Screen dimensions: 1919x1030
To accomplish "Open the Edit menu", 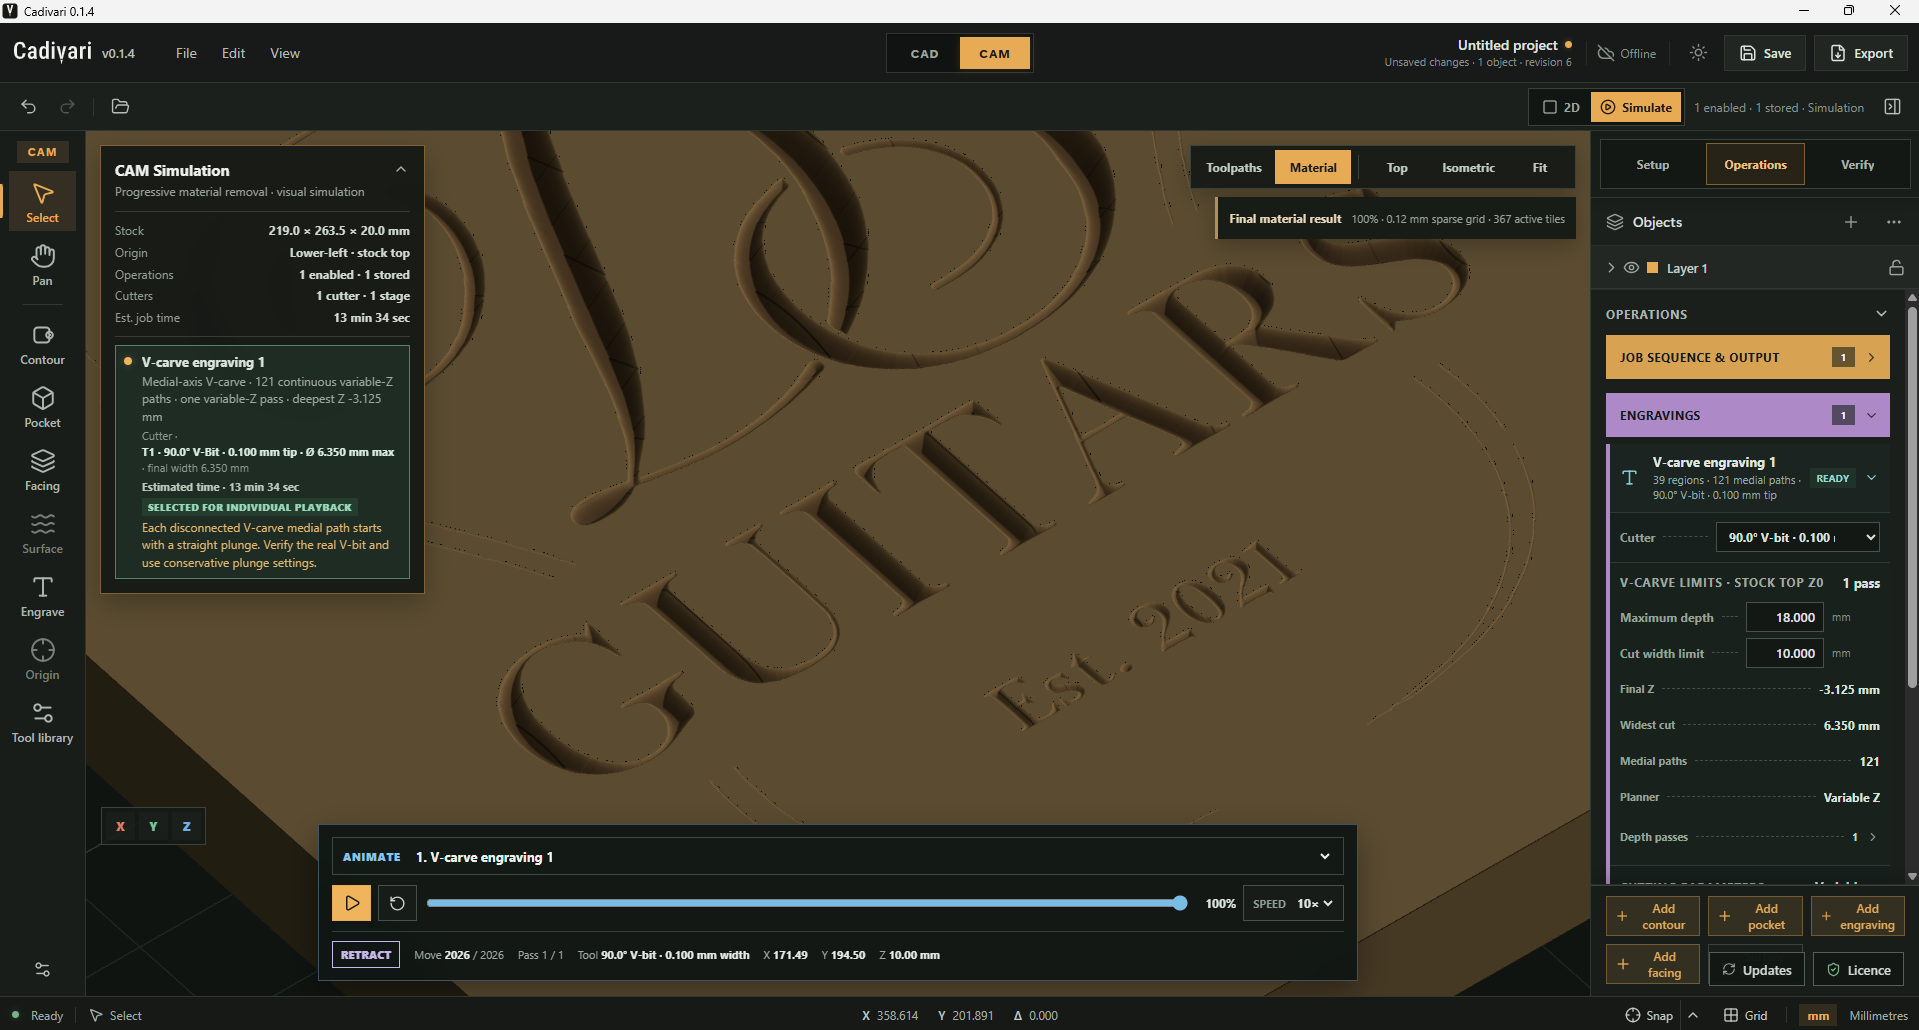I will pos(233,53).
